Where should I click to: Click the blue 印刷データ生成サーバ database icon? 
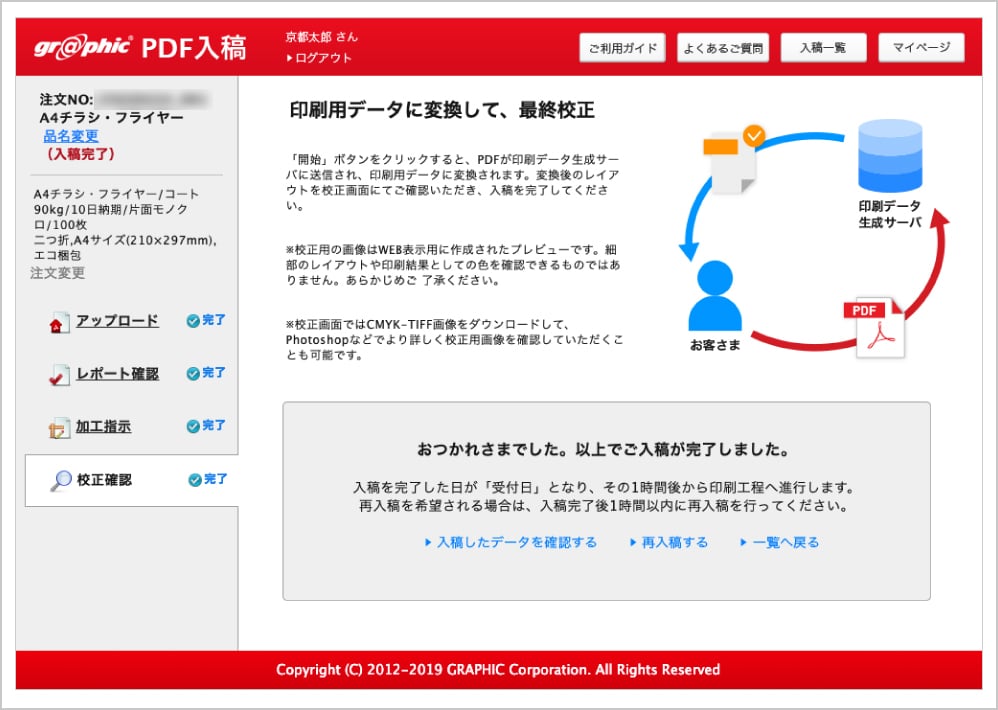click(x=889, y=157)
